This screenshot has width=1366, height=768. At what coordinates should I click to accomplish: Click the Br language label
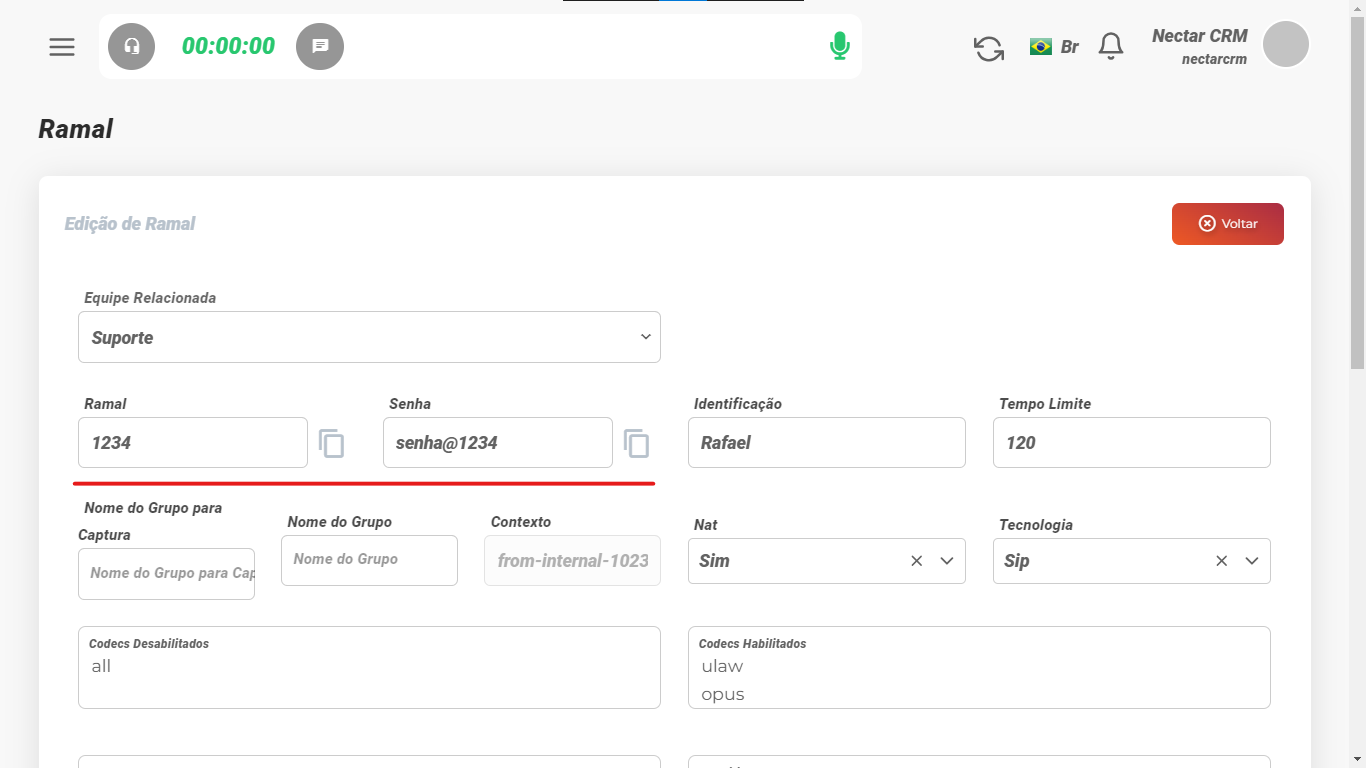(1070, 47)
